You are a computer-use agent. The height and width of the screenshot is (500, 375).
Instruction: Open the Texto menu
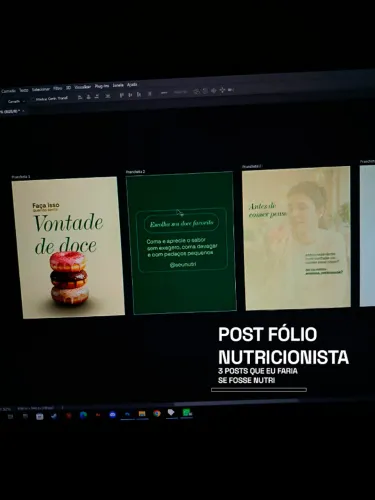tap(24, 90)
